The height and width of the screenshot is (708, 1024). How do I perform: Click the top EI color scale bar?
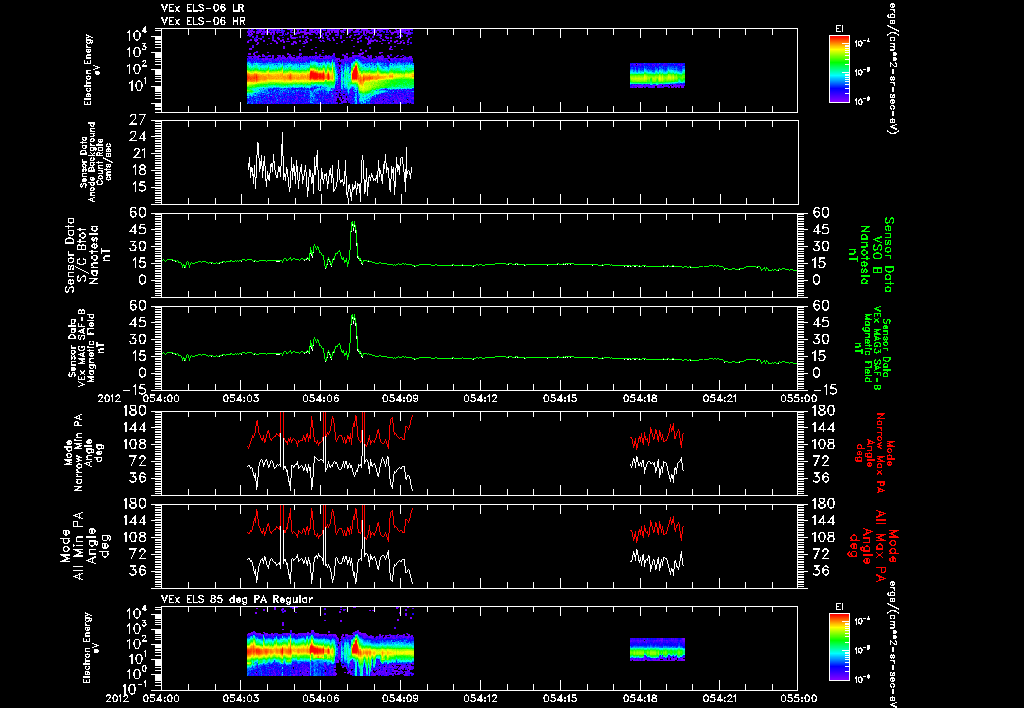point(839,69)
